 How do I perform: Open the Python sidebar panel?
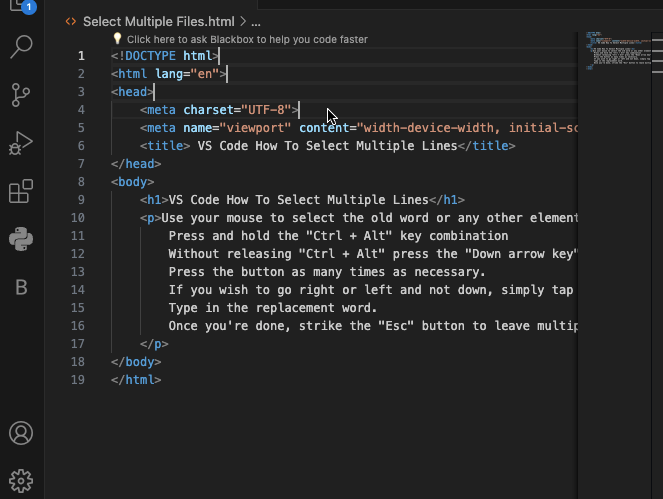click(x=21, y=239)
